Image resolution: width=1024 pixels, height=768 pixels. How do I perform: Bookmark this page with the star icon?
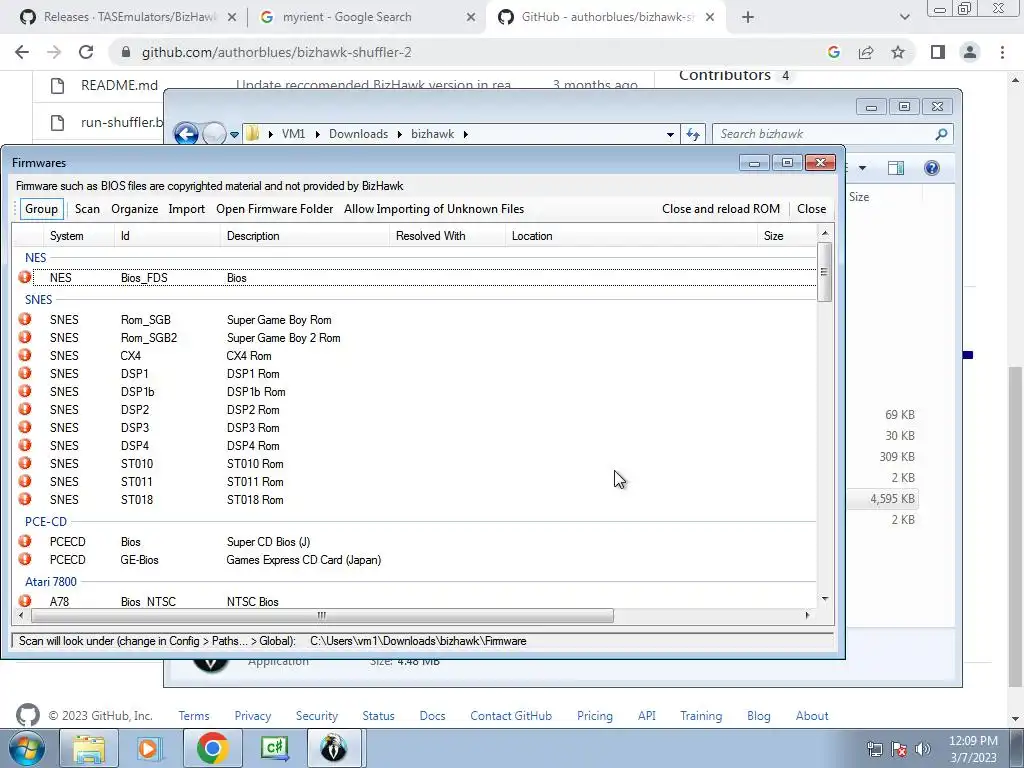point(898,52)
